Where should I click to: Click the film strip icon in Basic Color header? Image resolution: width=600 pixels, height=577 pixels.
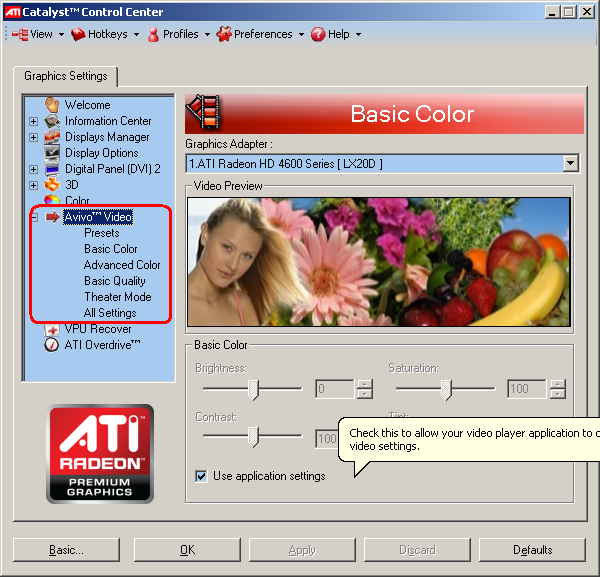click(203, 111)
